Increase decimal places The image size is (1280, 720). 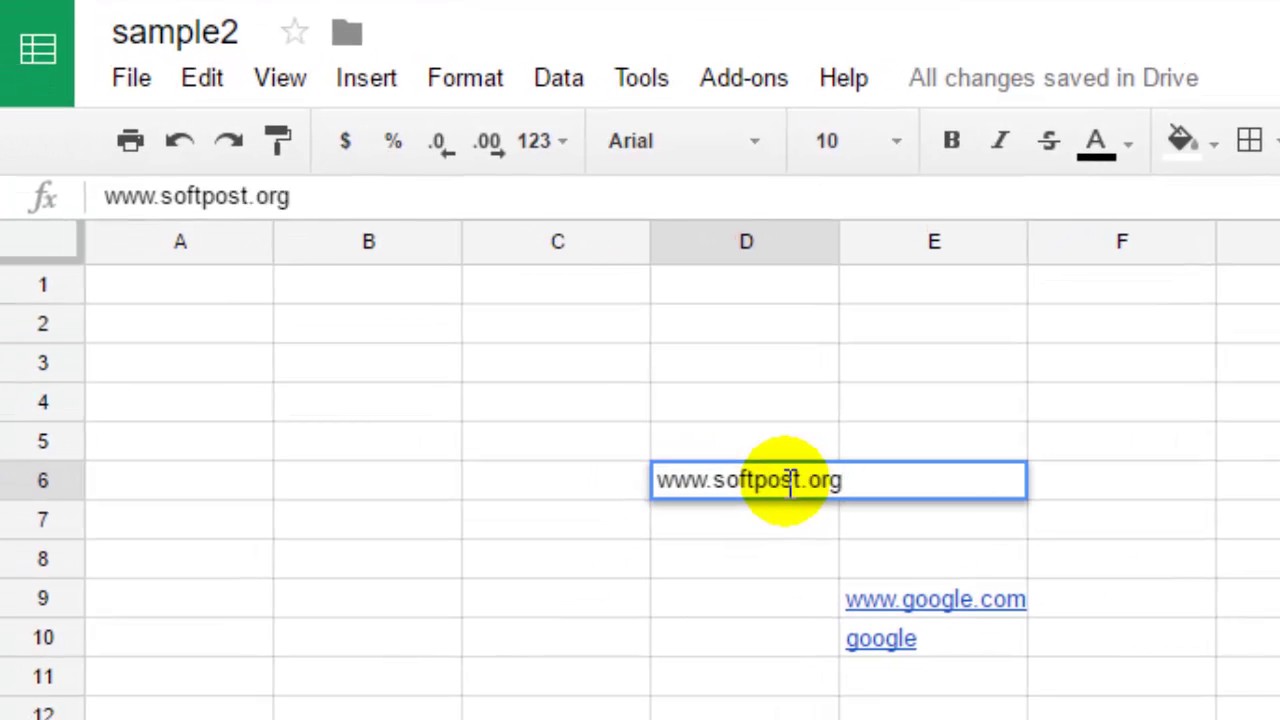[x=488, y=142]
